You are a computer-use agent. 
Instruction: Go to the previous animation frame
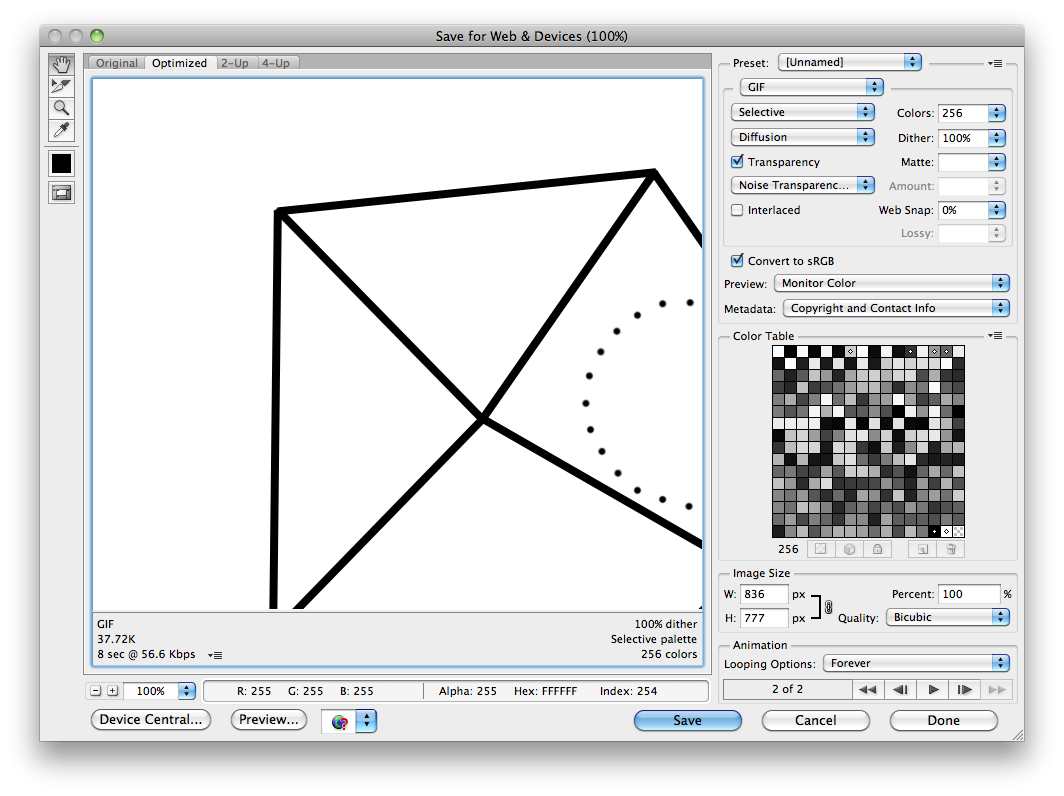tap(900, 689)
